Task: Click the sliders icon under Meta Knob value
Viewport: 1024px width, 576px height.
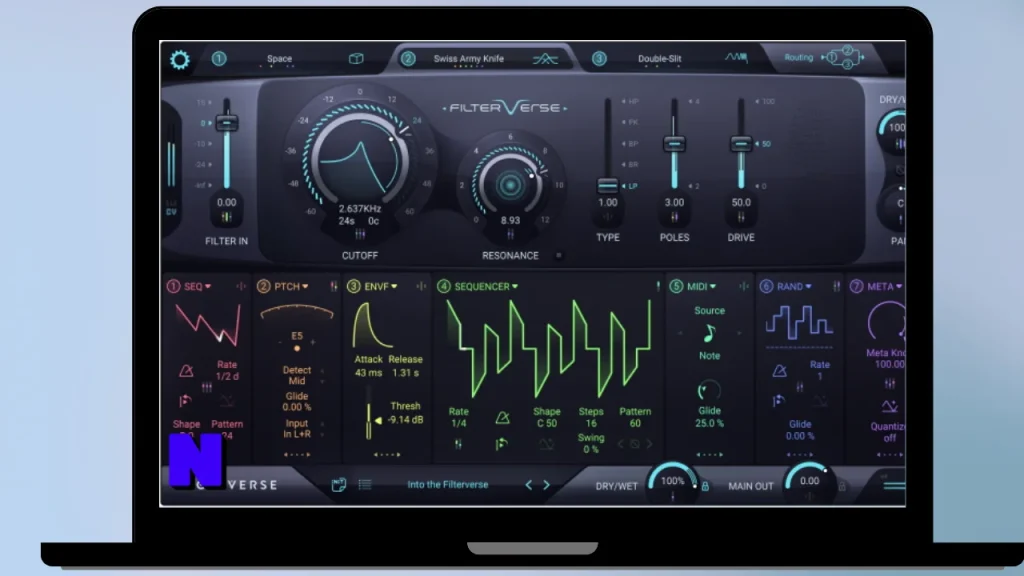Action: tap(889, 383)
